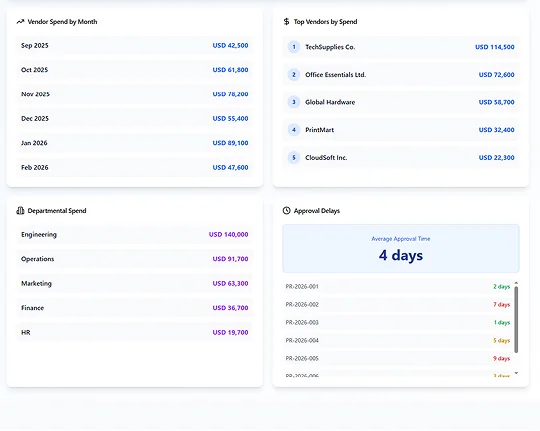
Task: Click the USD 42,500 amount
Action: click(x=230, y=45)
